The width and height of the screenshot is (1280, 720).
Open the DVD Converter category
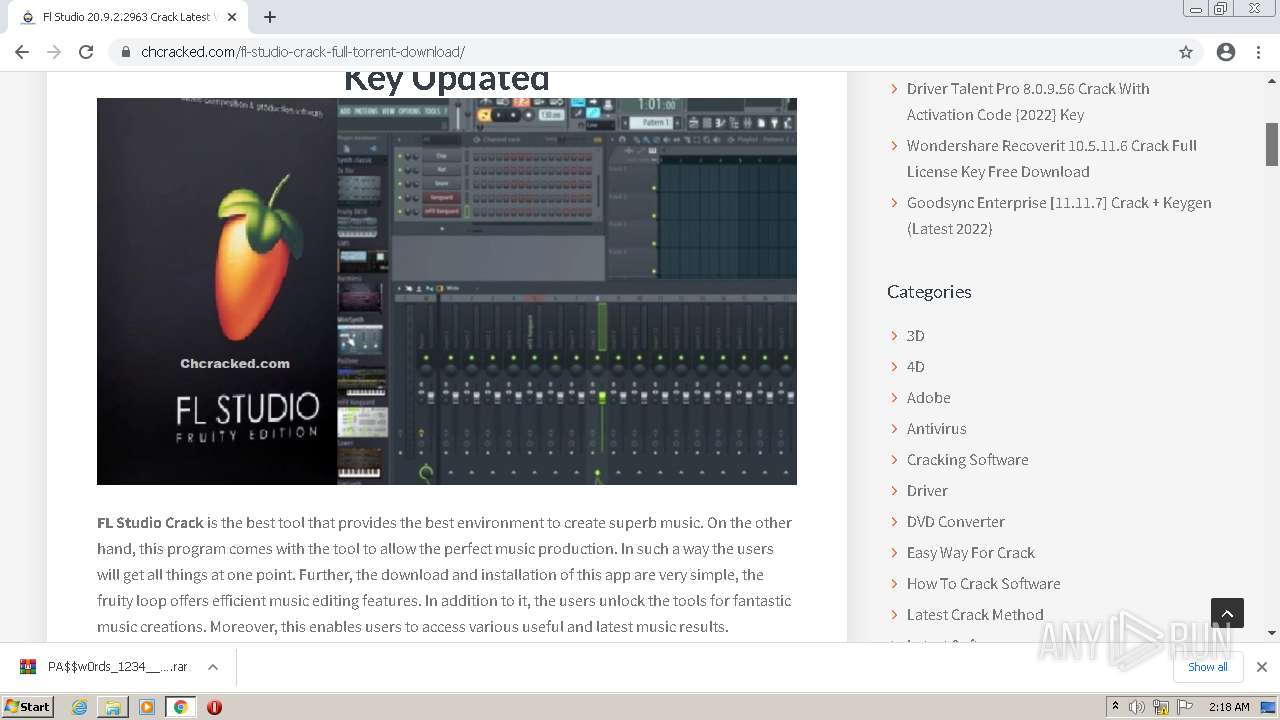[955, 522]
